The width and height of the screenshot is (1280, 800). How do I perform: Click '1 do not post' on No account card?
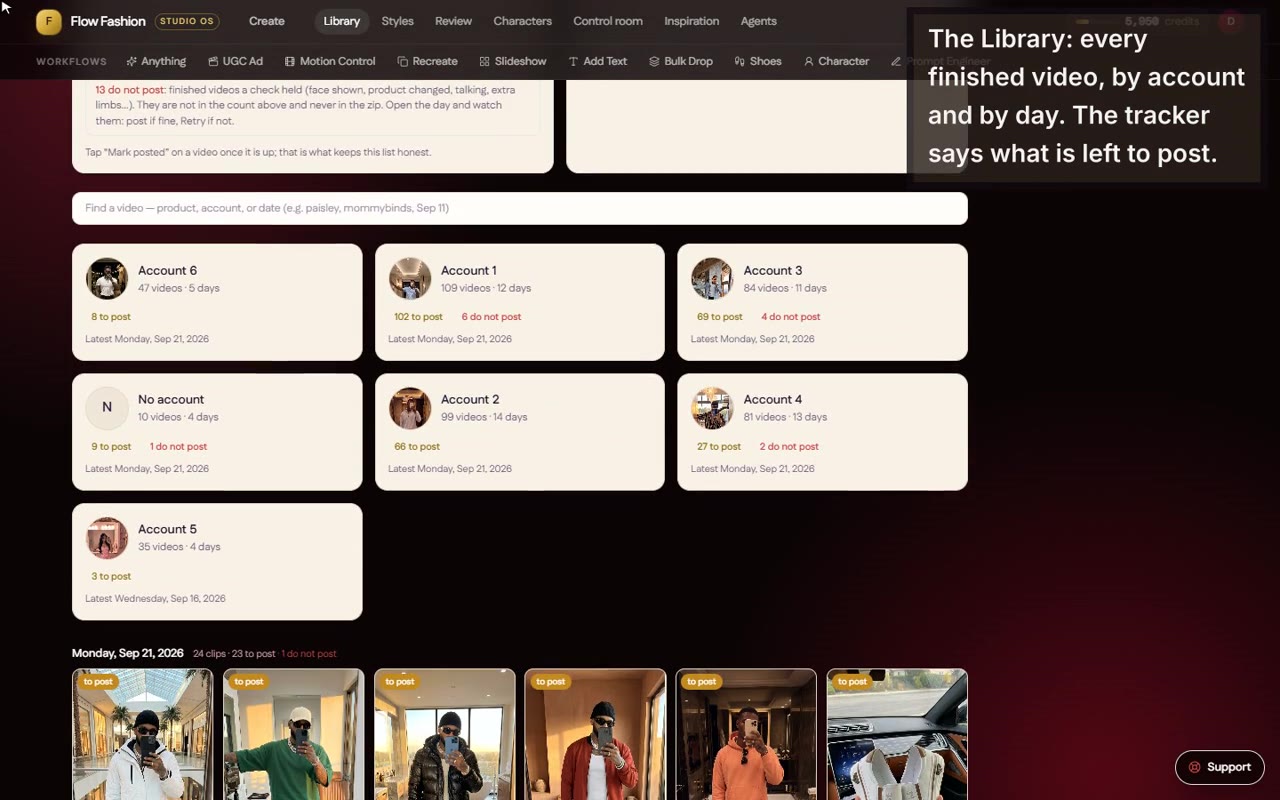point(178,447)
